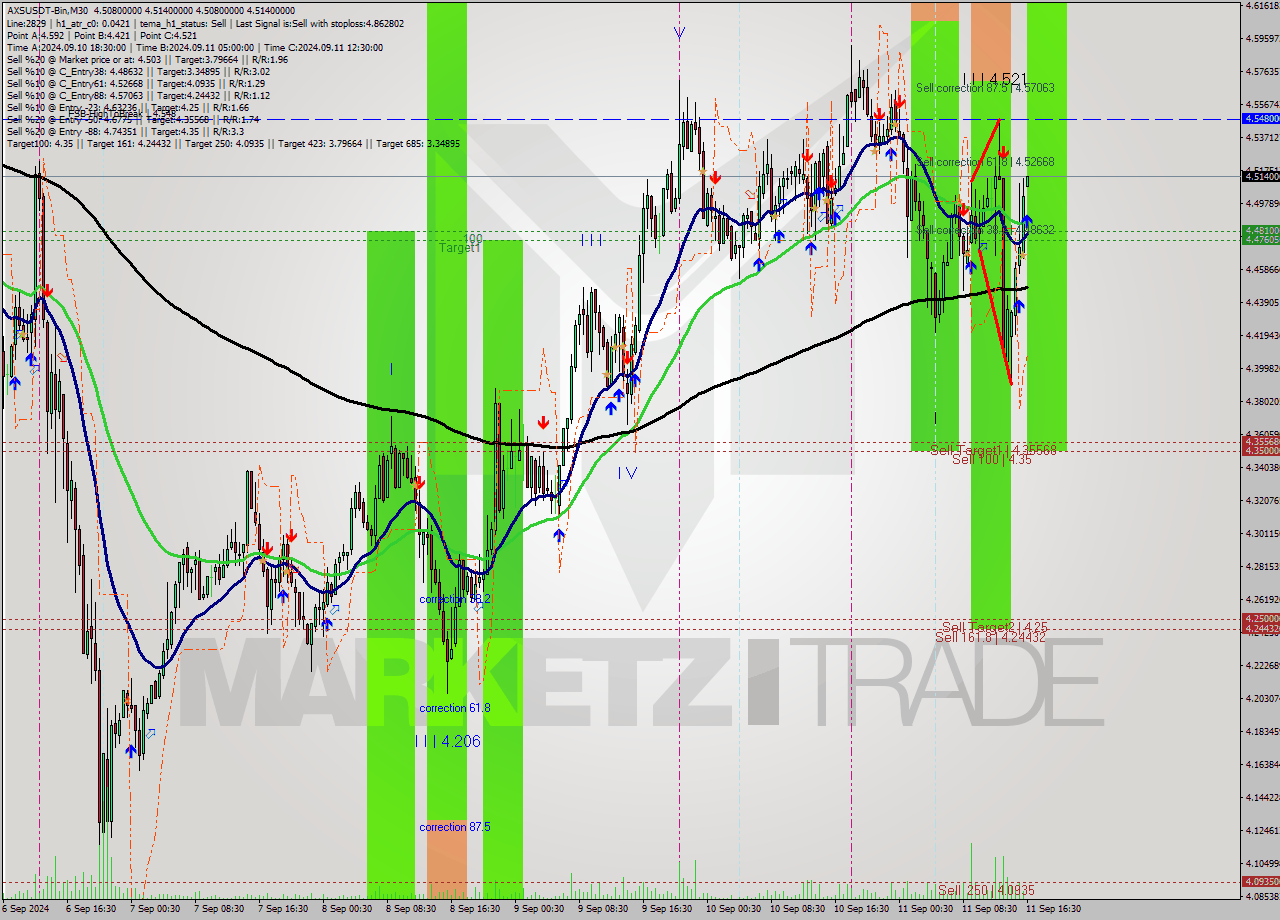The width and height of the screenshot is (1280, 920).
Task: Click the 9 Sep 16:30 time axis label
Action: 665,909
